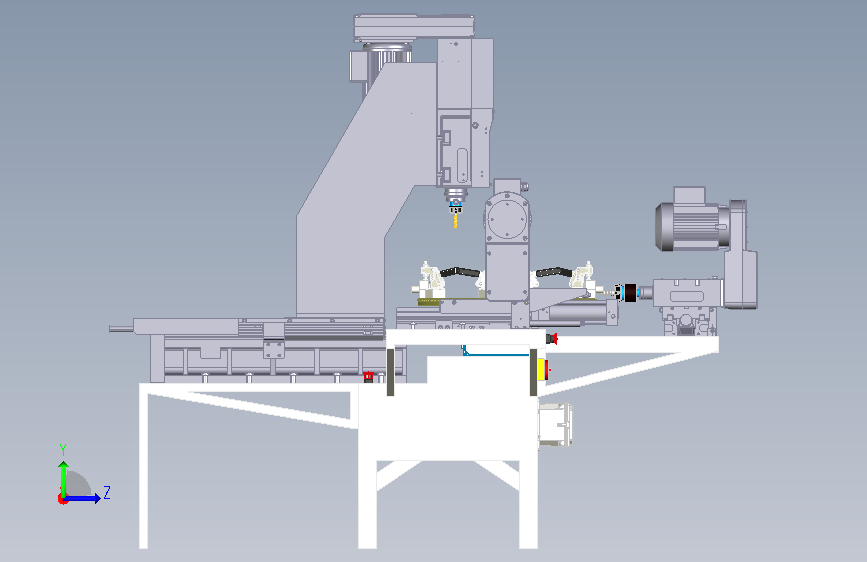Screen dimensions: 867x562
Task: Select the small red component on the left table
Action: click(368, 376)
